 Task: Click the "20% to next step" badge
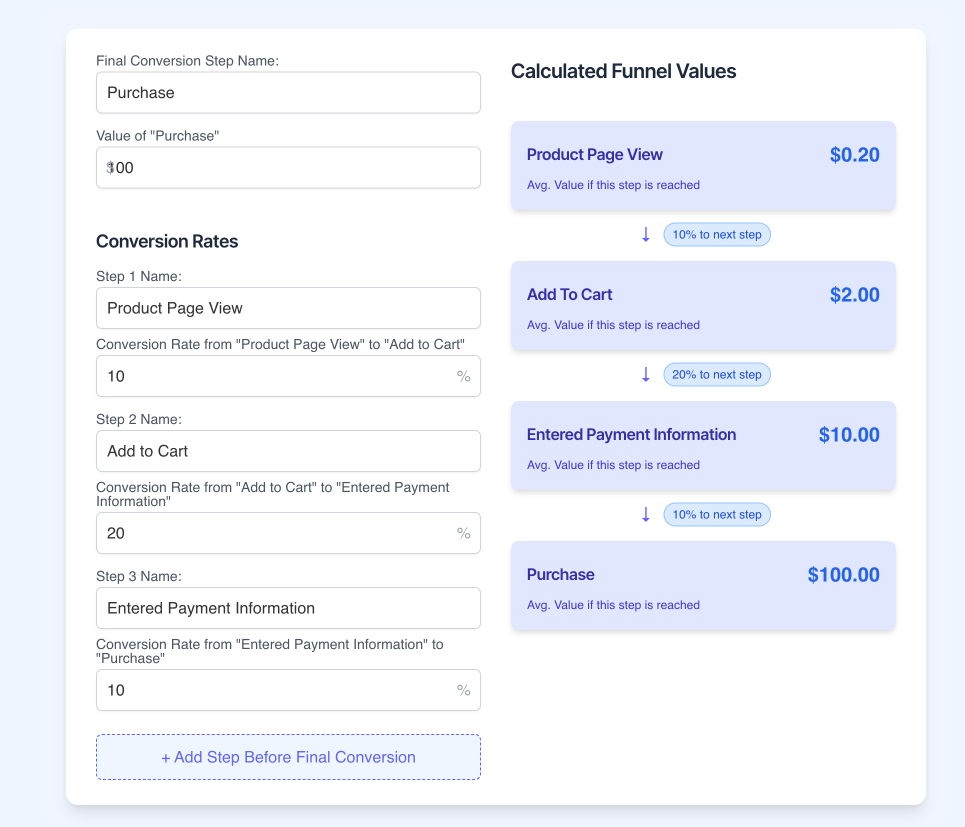click(x=717, y=375)
